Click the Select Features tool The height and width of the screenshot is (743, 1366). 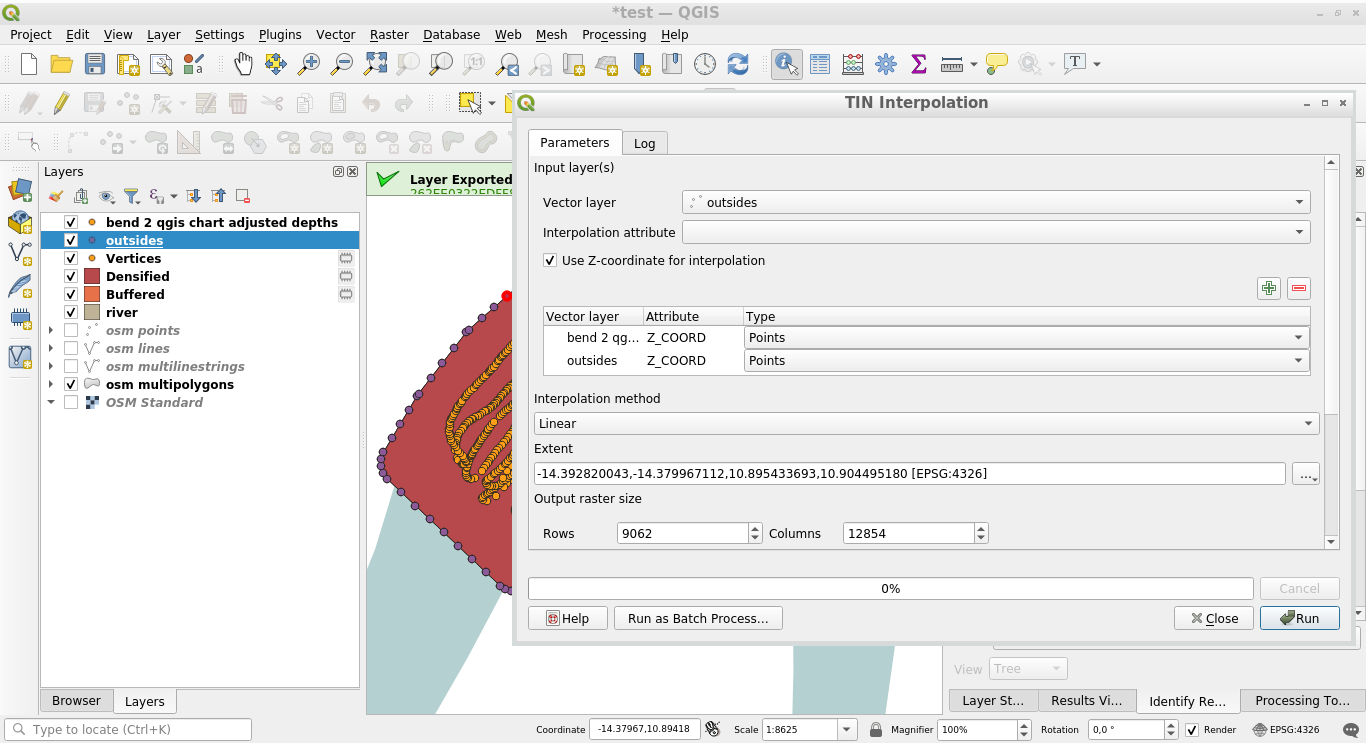[x=468, y=103]
